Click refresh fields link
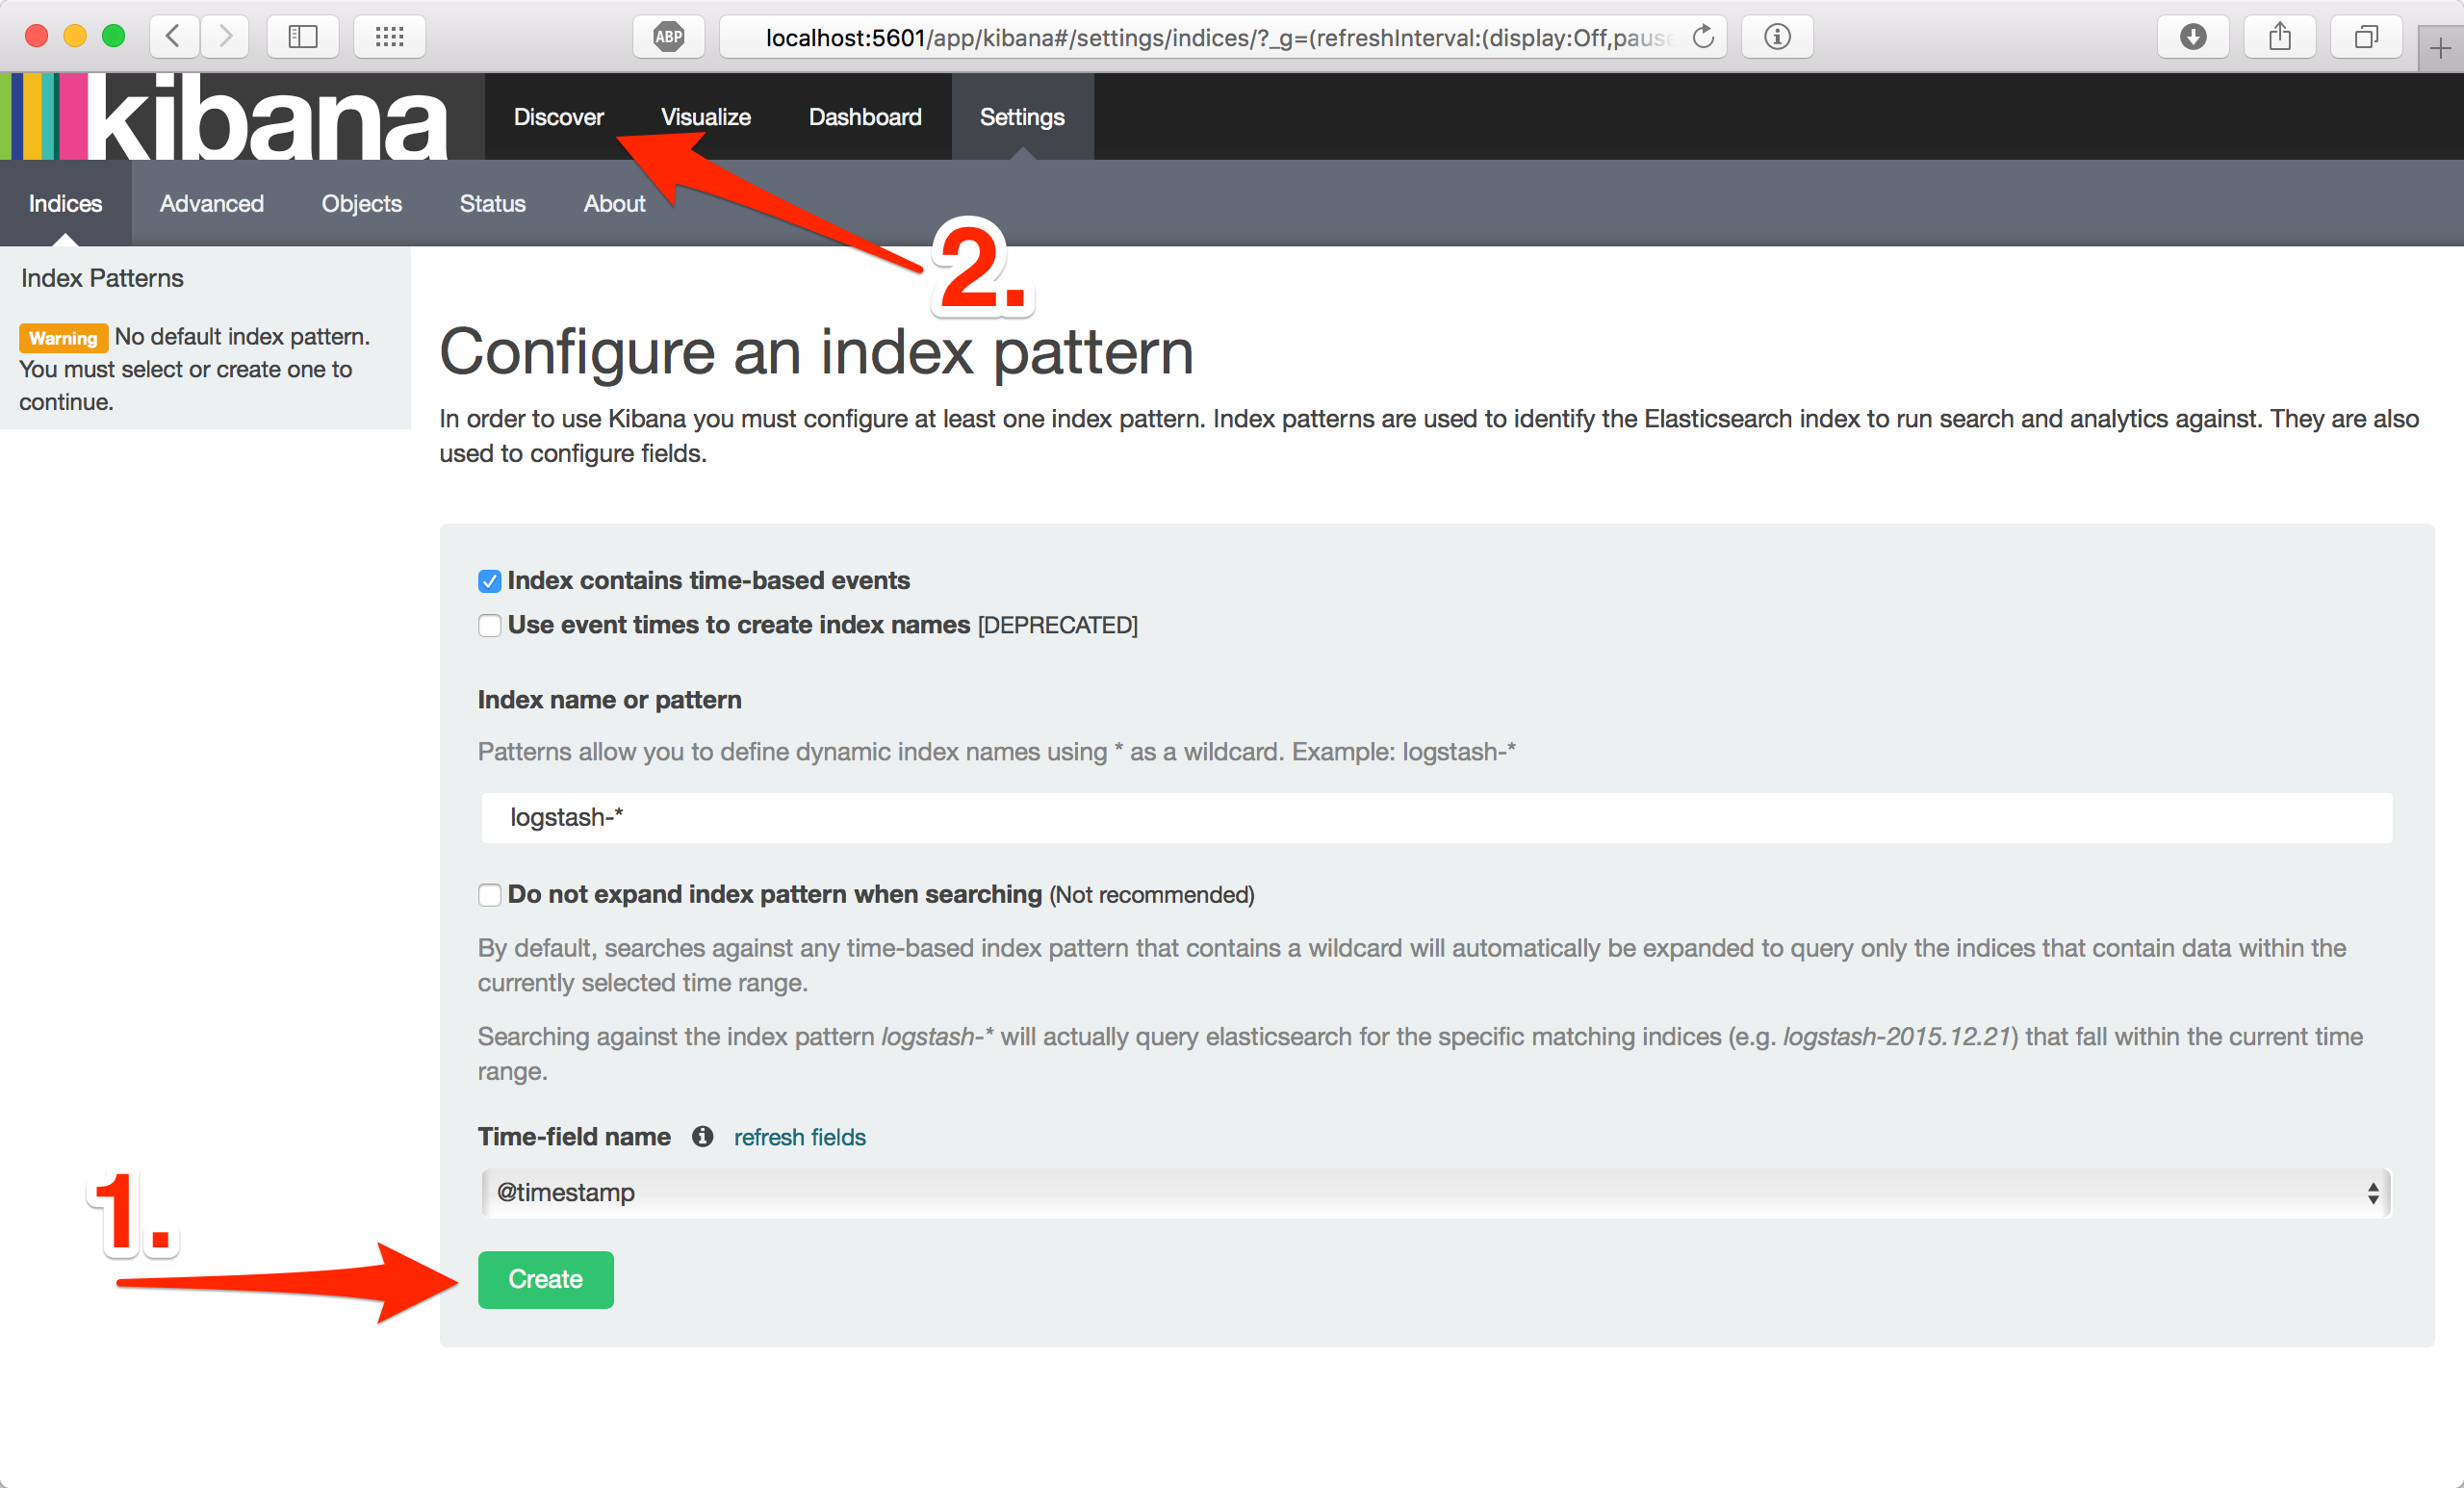Viewport: 2464px width, 1488px height. tap(799, 1136)
